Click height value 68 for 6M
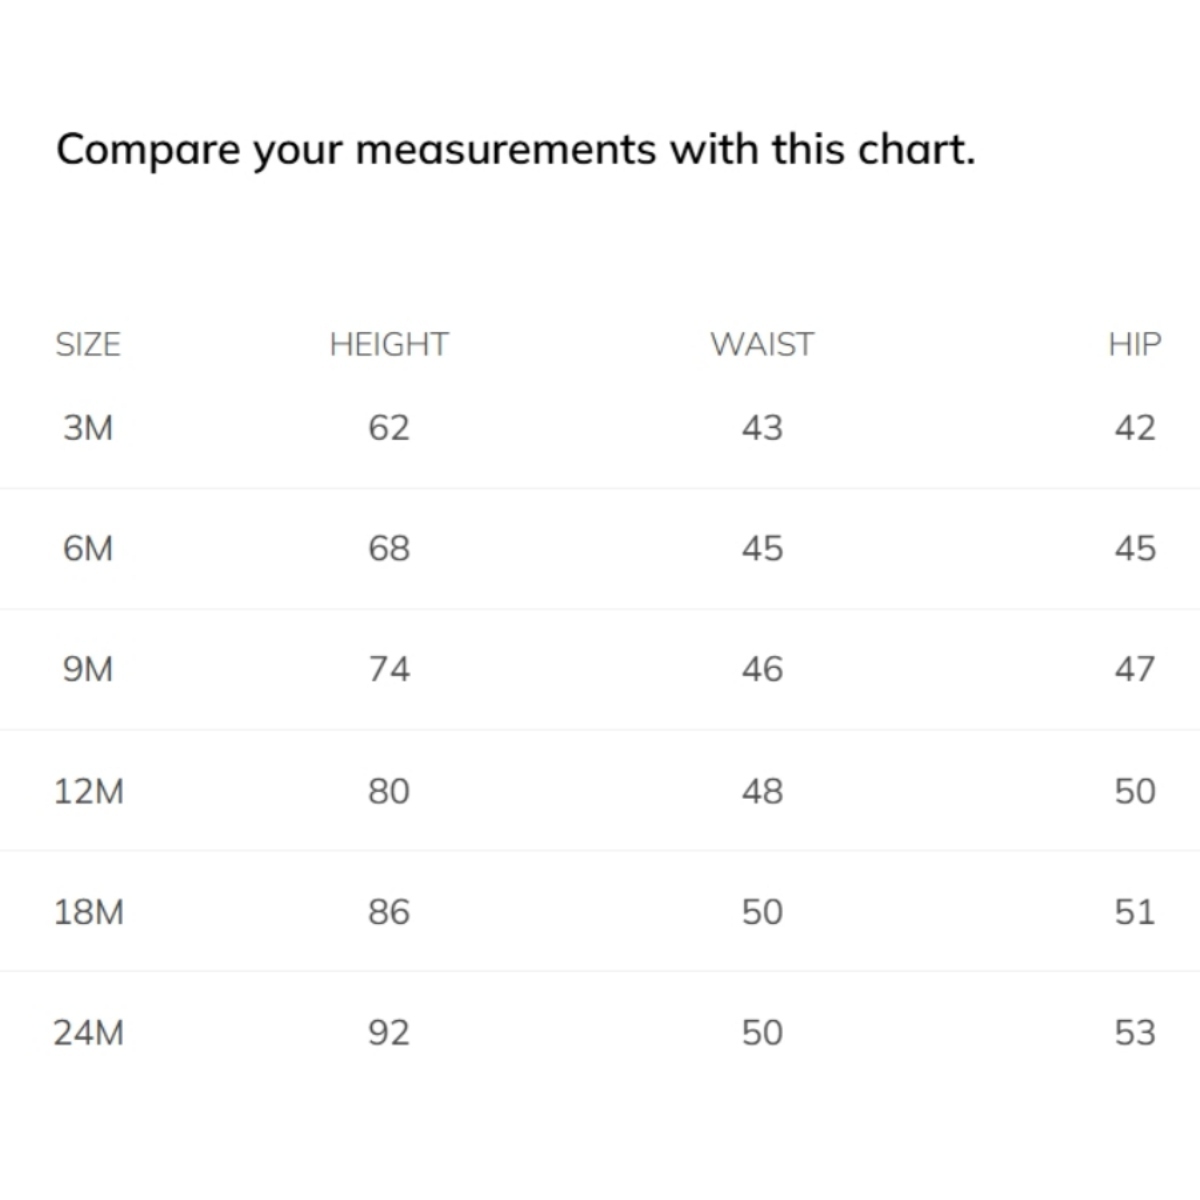The width and height of the screenshot is (1200, 1200). tap(389, 548)
